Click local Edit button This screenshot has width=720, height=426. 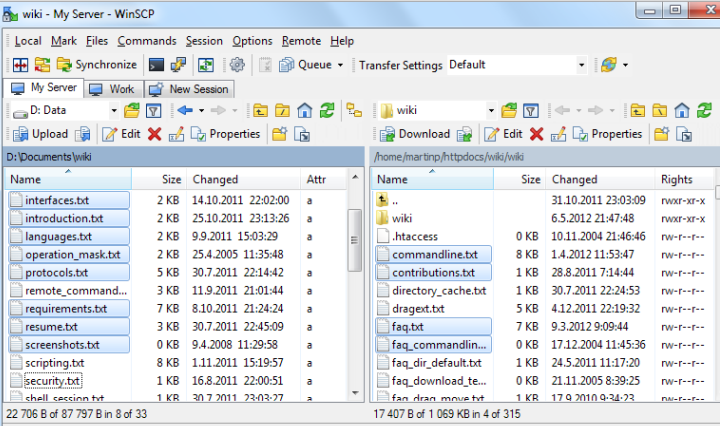coord(121,134)
